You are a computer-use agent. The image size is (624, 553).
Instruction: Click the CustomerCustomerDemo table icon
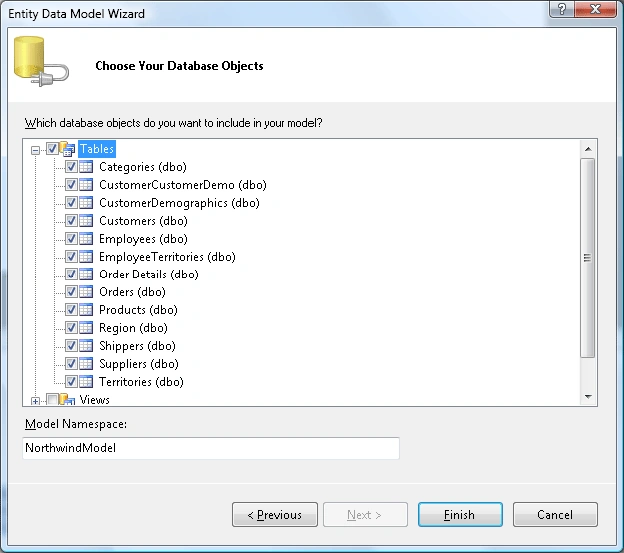pos(86,185)
